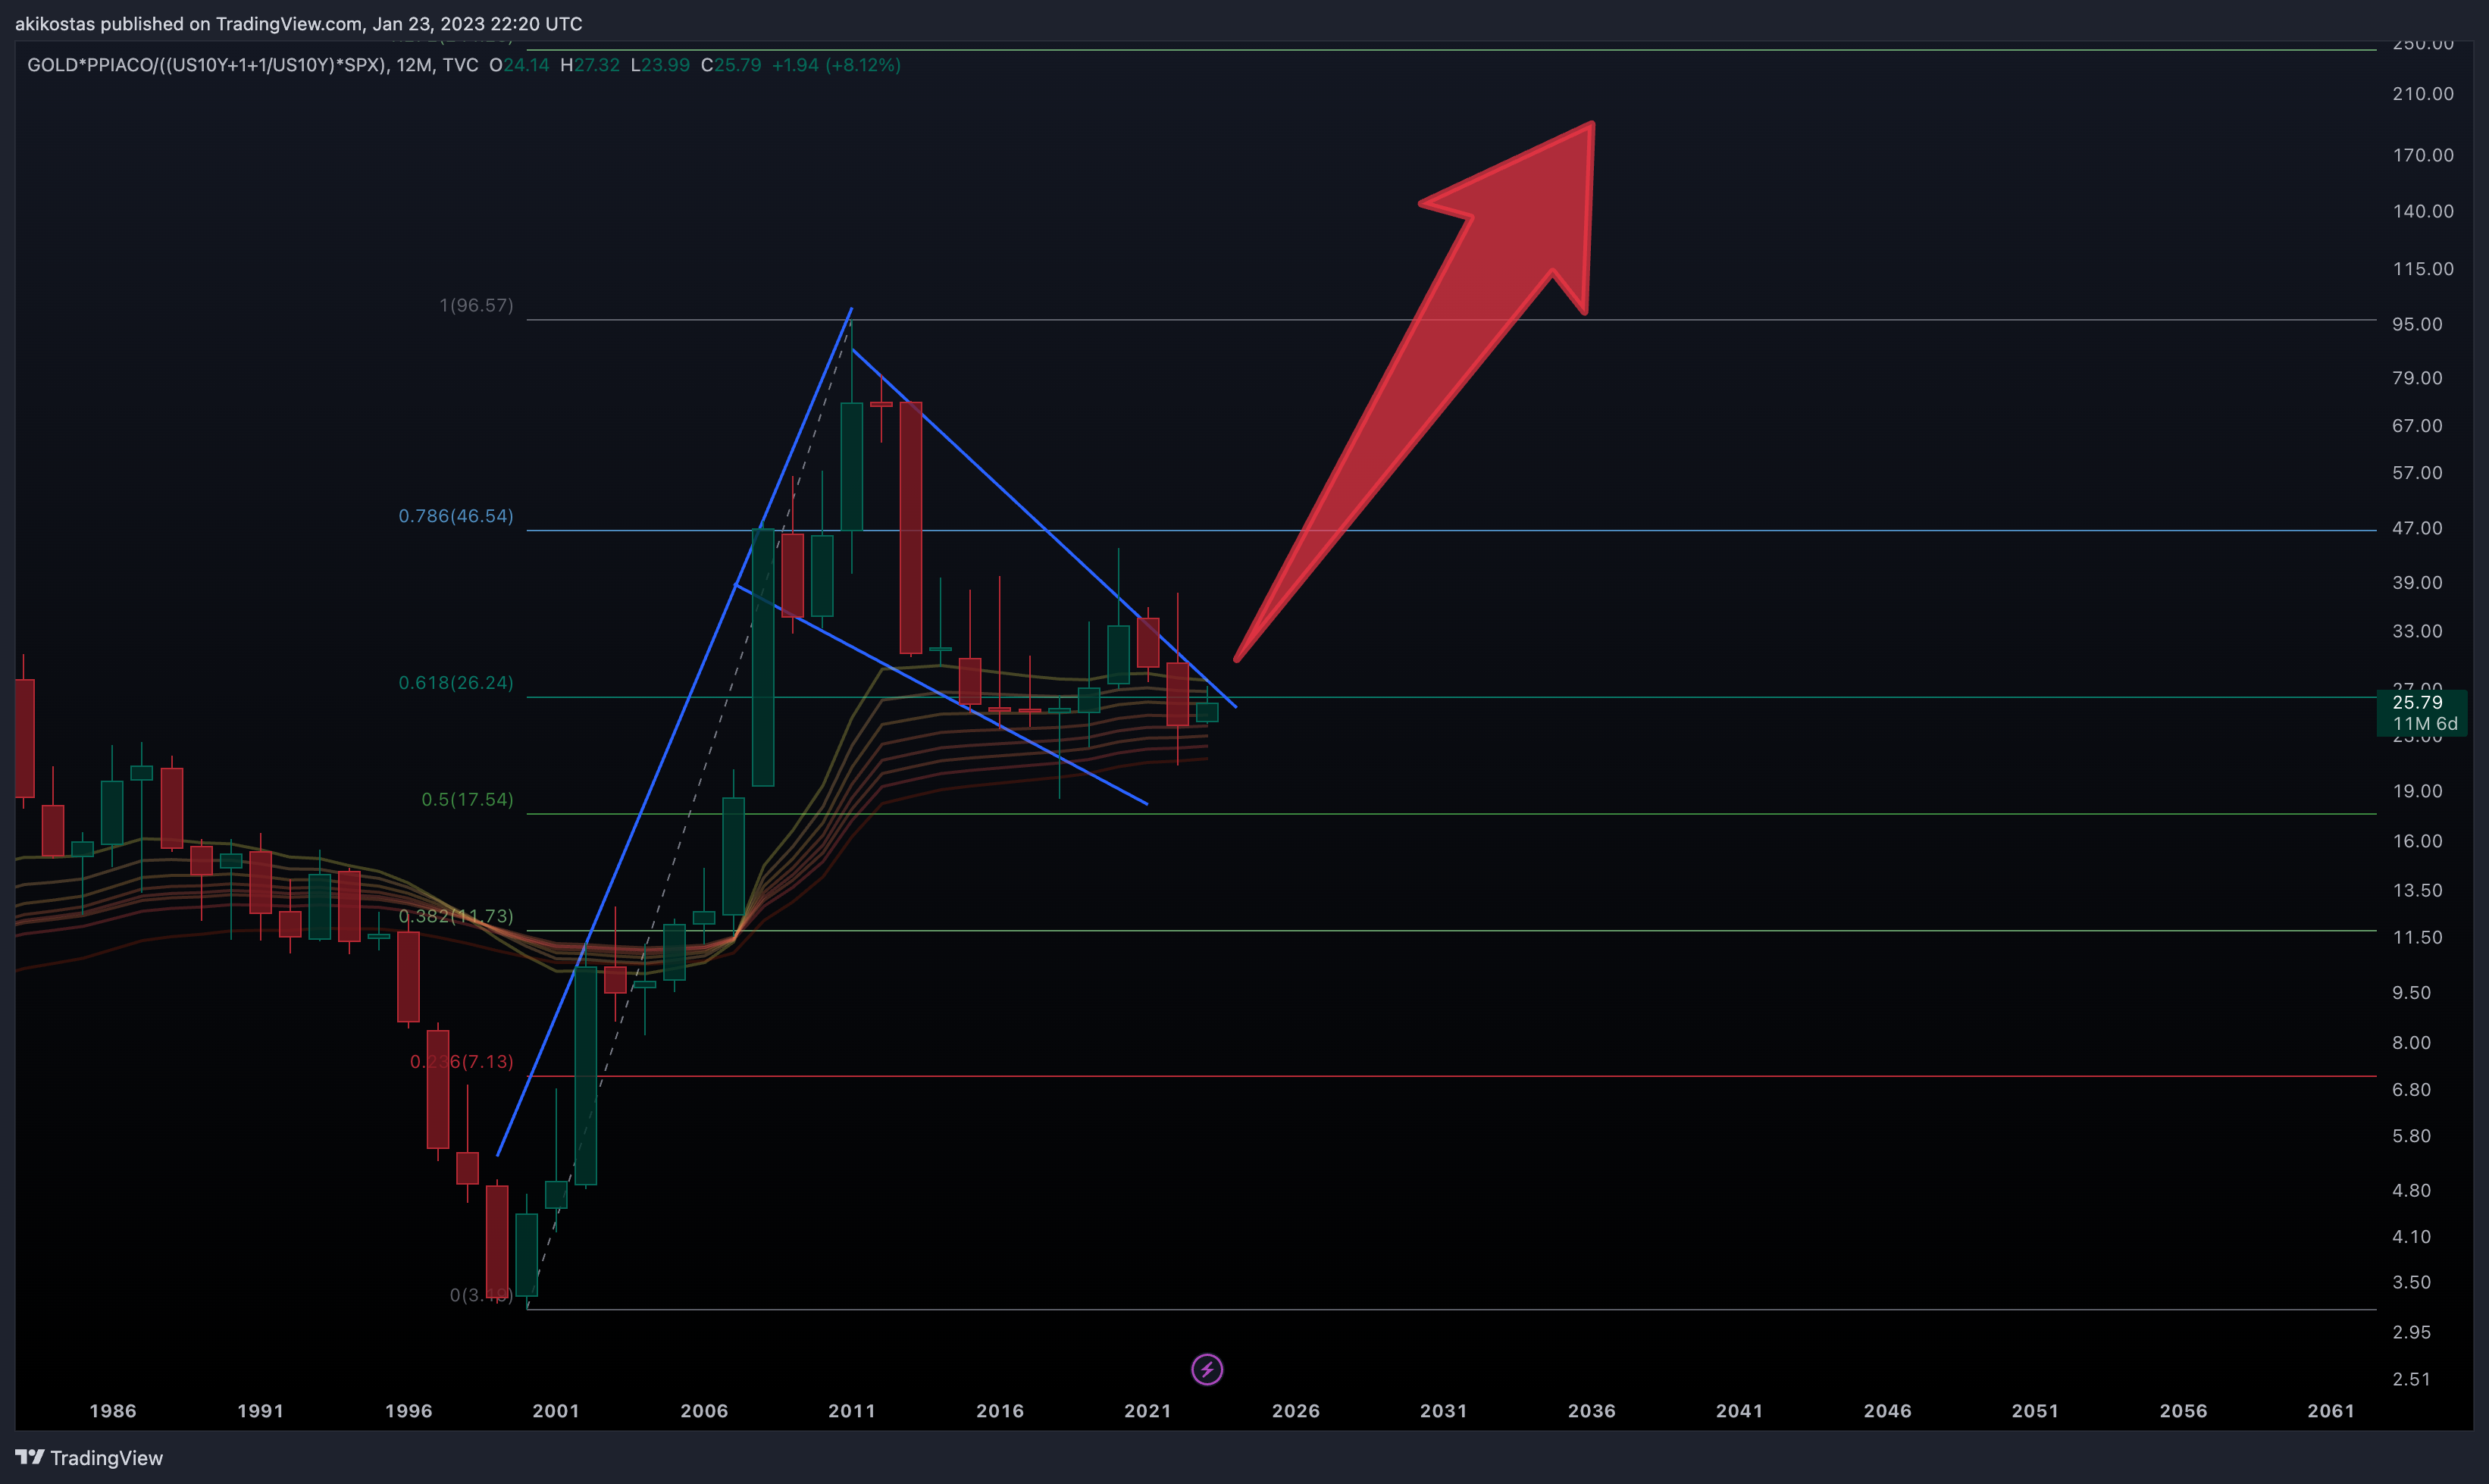
Task: Click the TradingView logo at bottom left
Action: (89, 1458)
